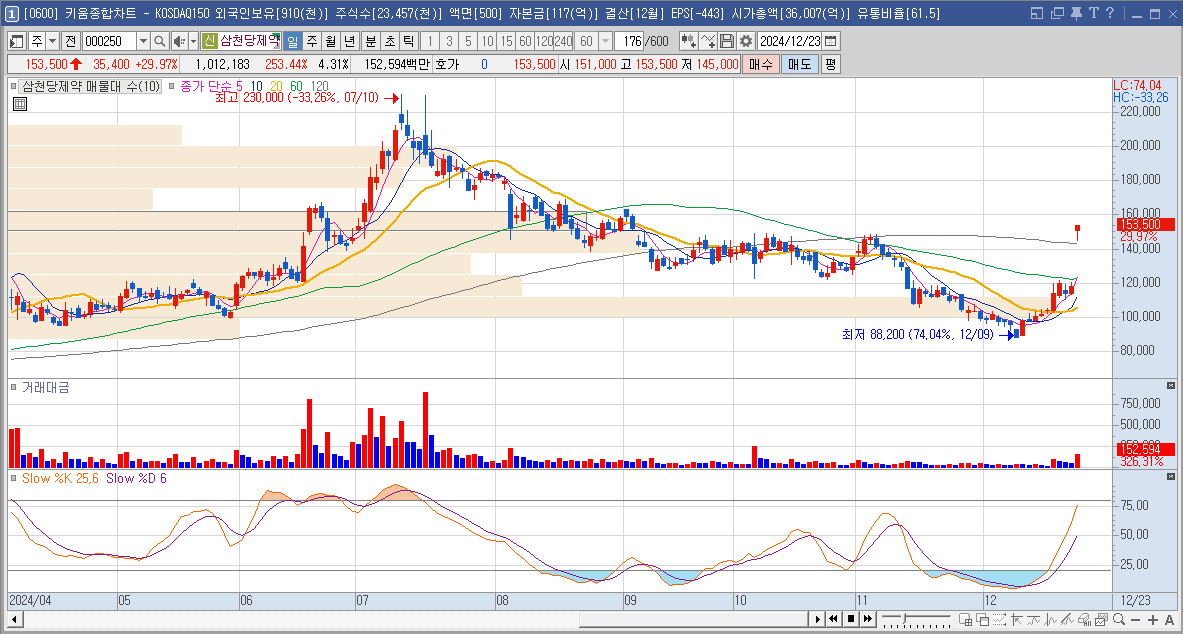
Task: Select minute 분 period toggle
Action: tap(370, 41)
